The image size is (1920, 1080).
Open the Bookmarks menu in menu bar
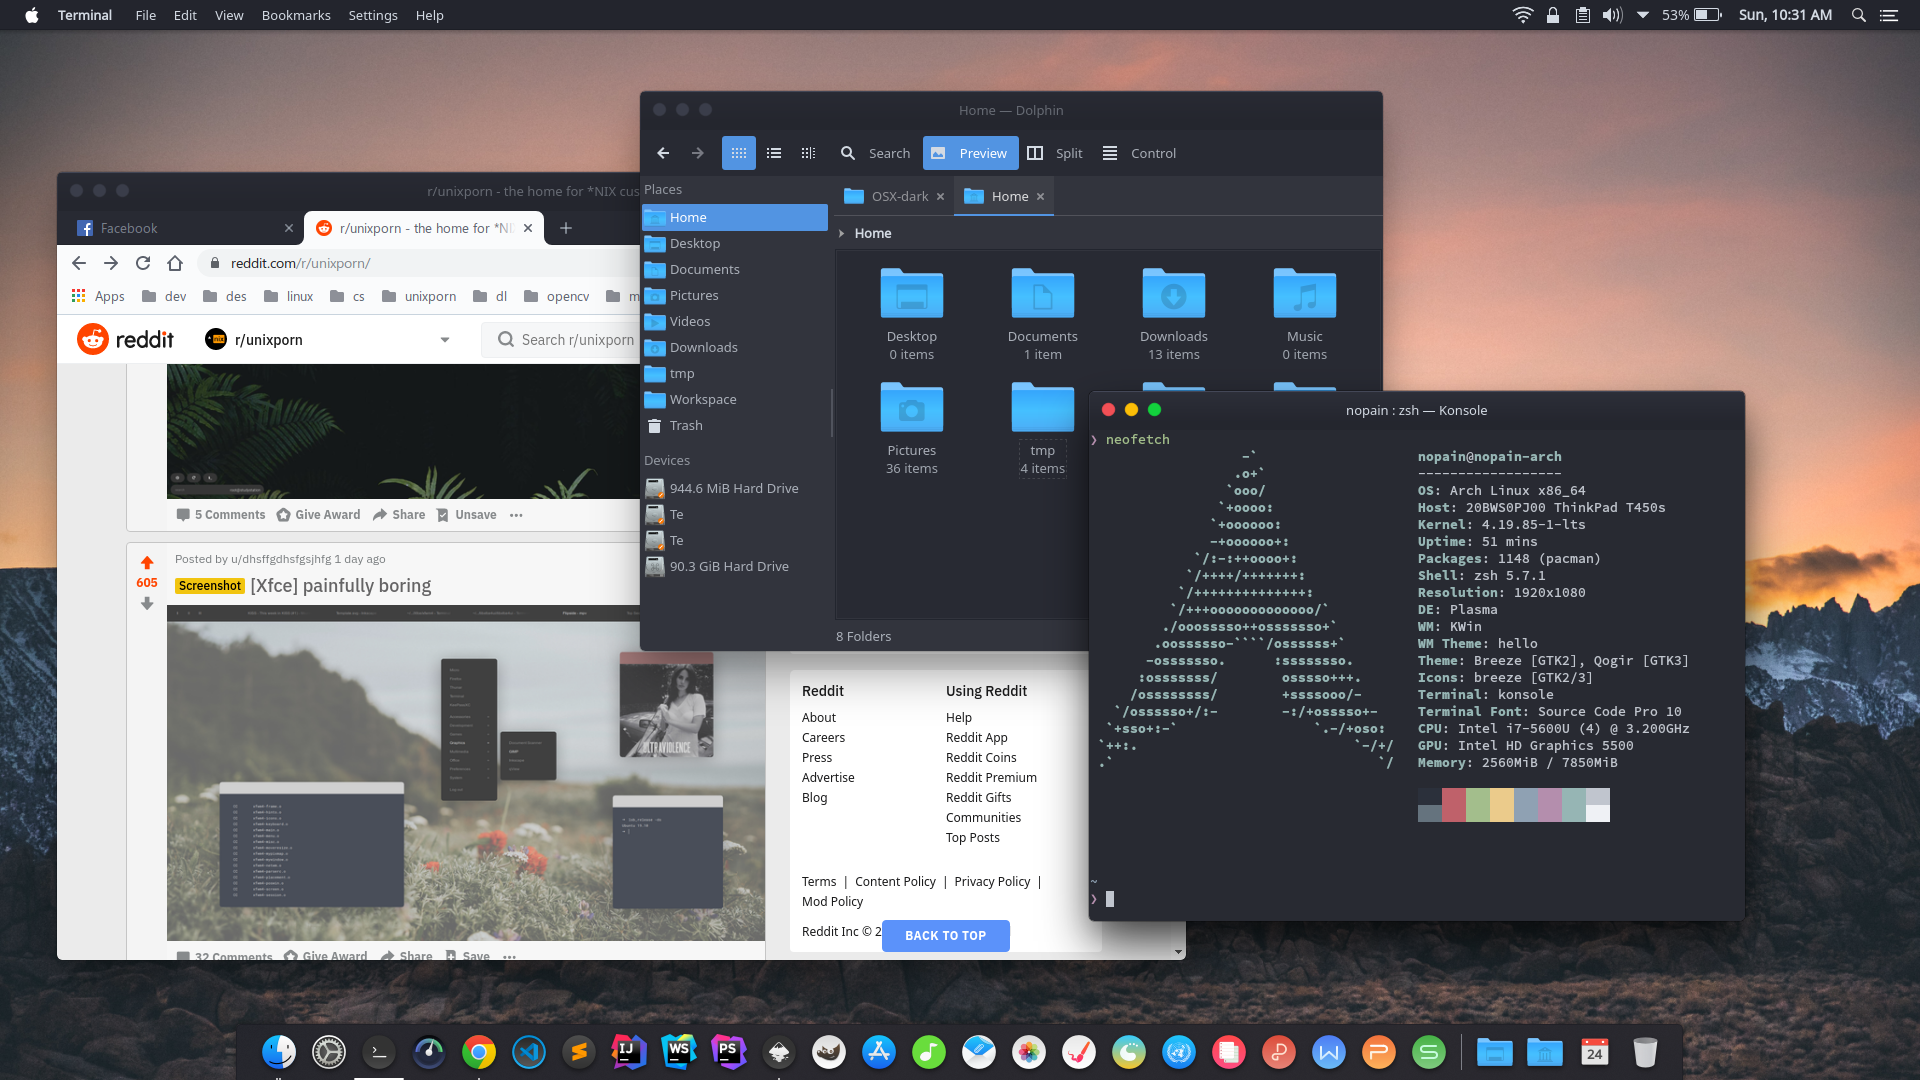296,15
